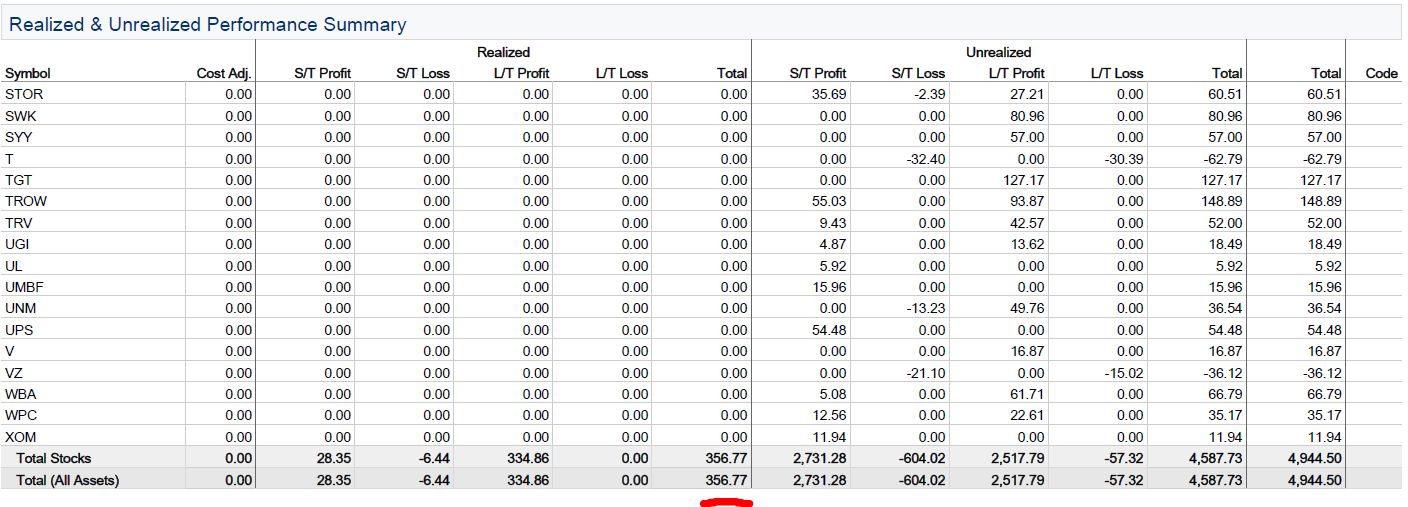Click the XOM symbol cell
This screenshot has width=1408, height=507.
coord(21,437)
